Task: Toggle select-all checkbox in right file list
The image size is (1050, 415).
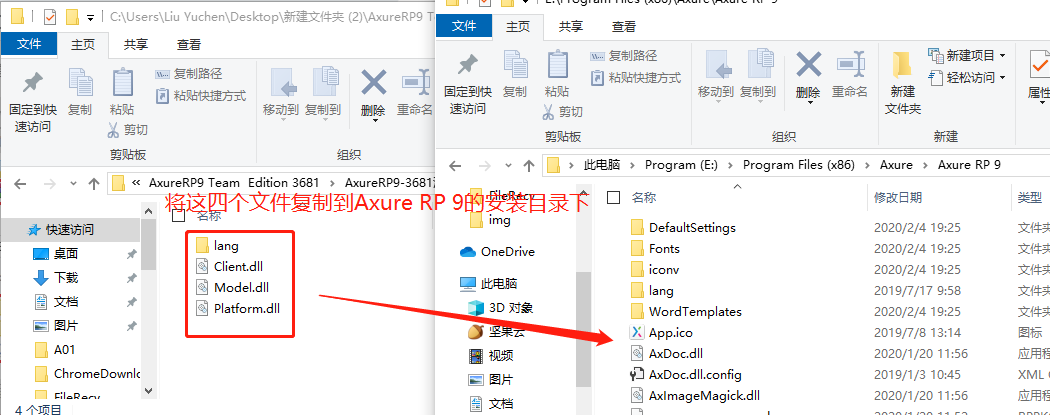Action: (x=613, y=197)
